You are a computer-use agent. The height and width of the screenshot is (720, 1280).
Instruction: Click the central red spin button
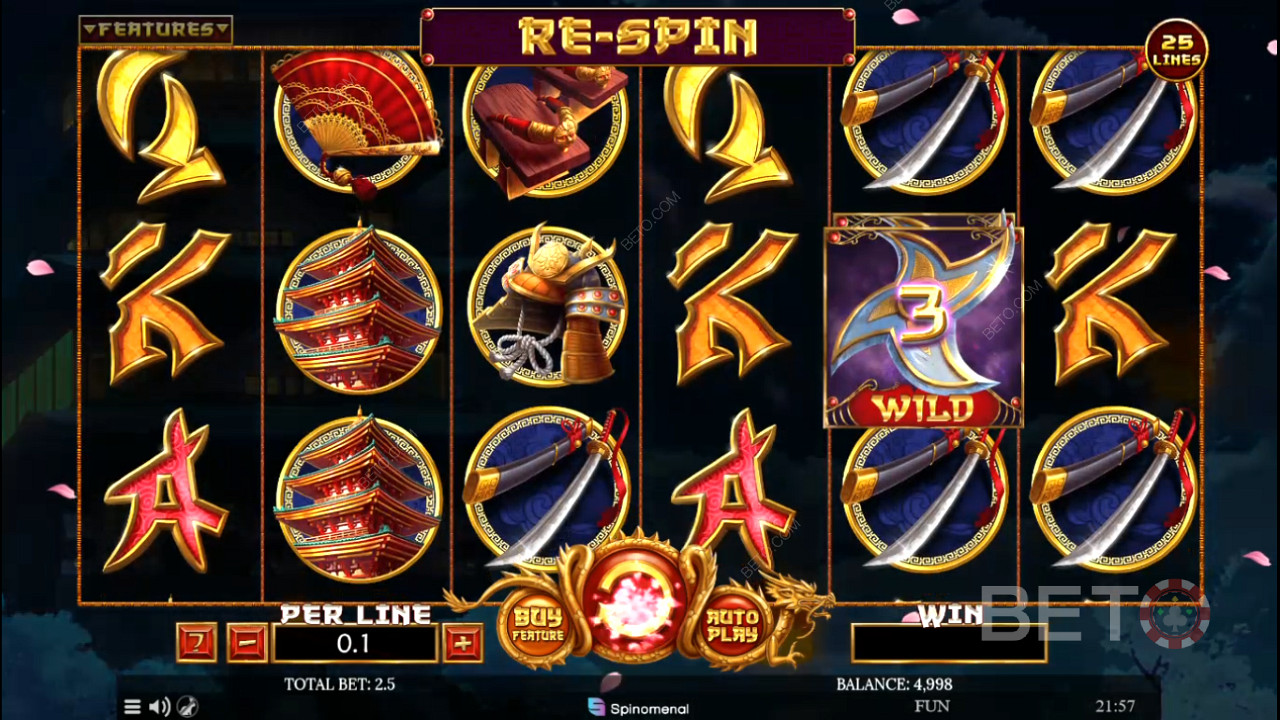click(638, 601)
